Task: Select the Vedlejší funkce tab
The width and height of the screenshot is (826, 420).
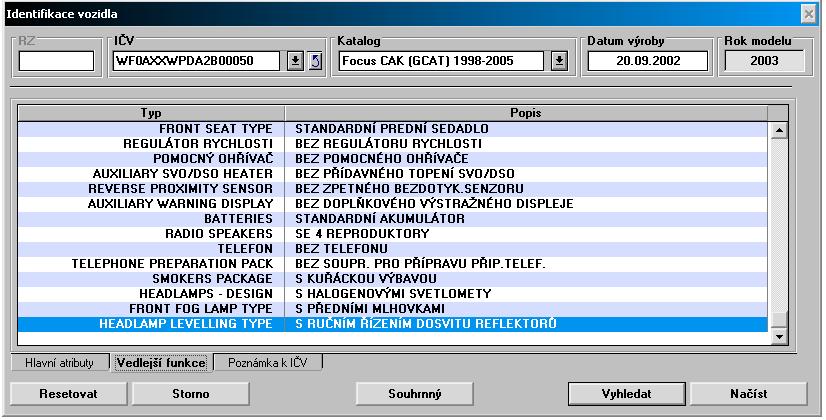Action: click(x=161, y=363)
